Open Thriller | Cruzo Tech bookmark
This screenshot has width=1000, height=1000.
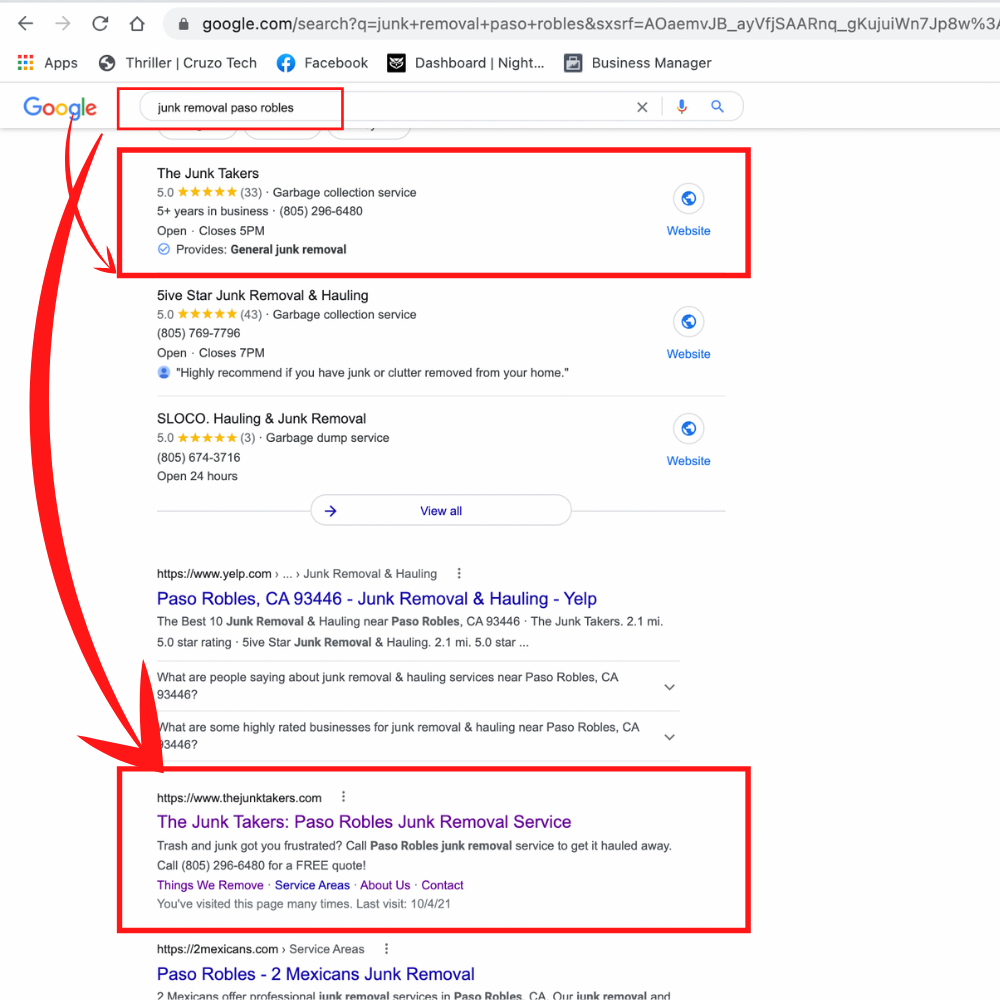pyautogui.click(x=178, y=62)
